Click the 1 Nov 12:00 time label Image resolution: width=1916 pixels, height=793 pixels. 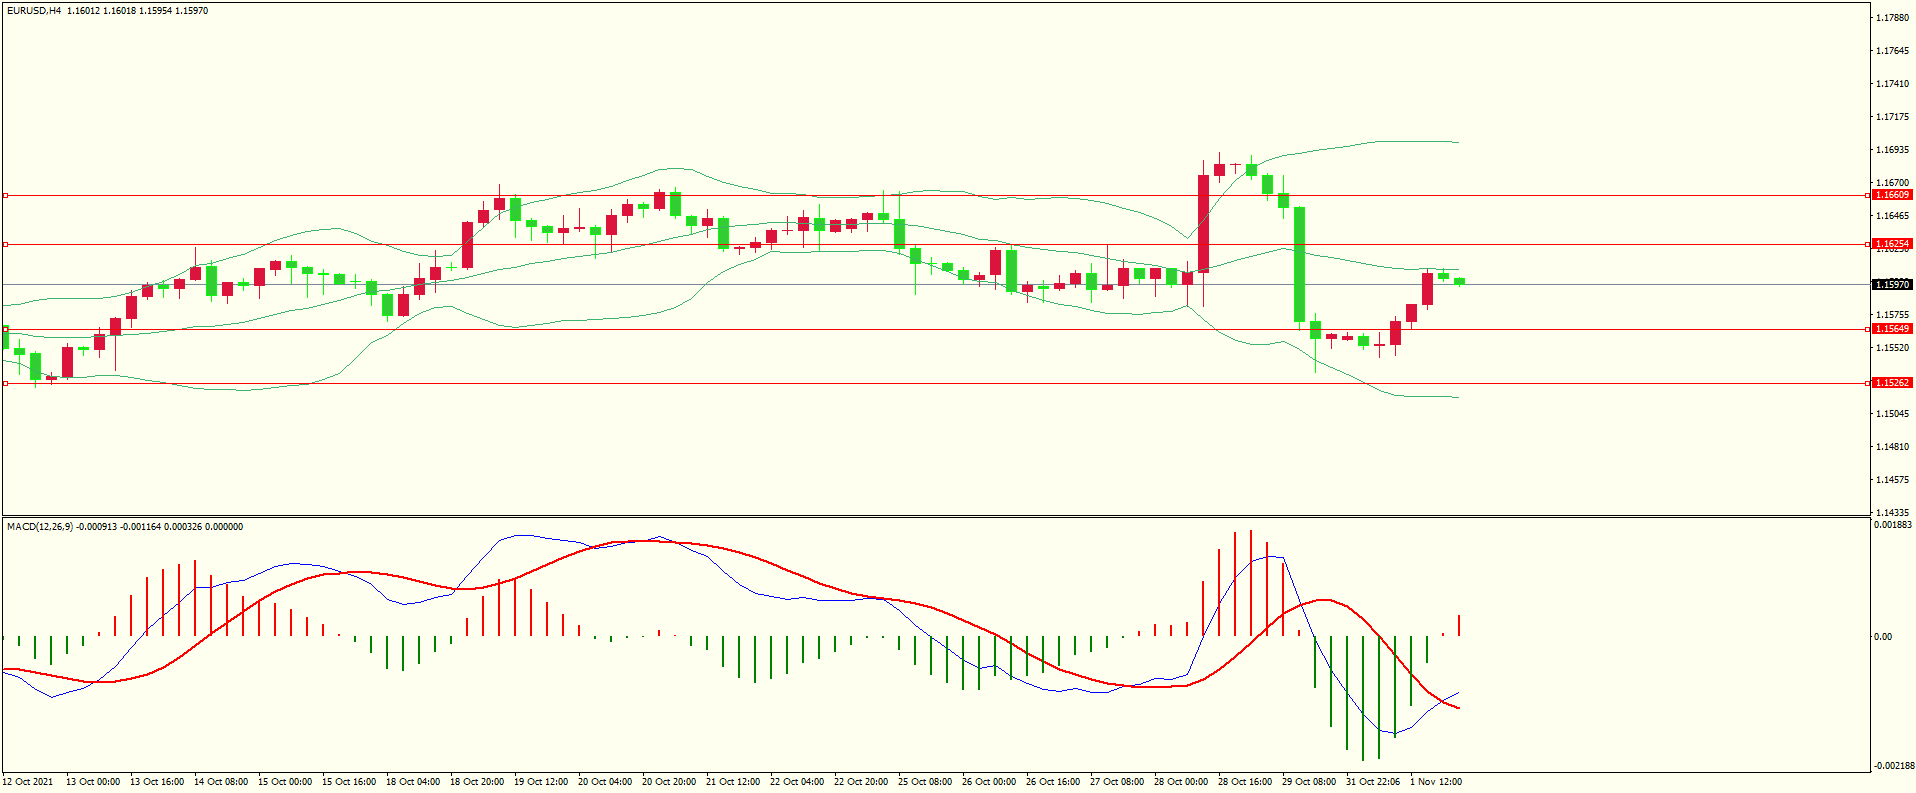1436,782
